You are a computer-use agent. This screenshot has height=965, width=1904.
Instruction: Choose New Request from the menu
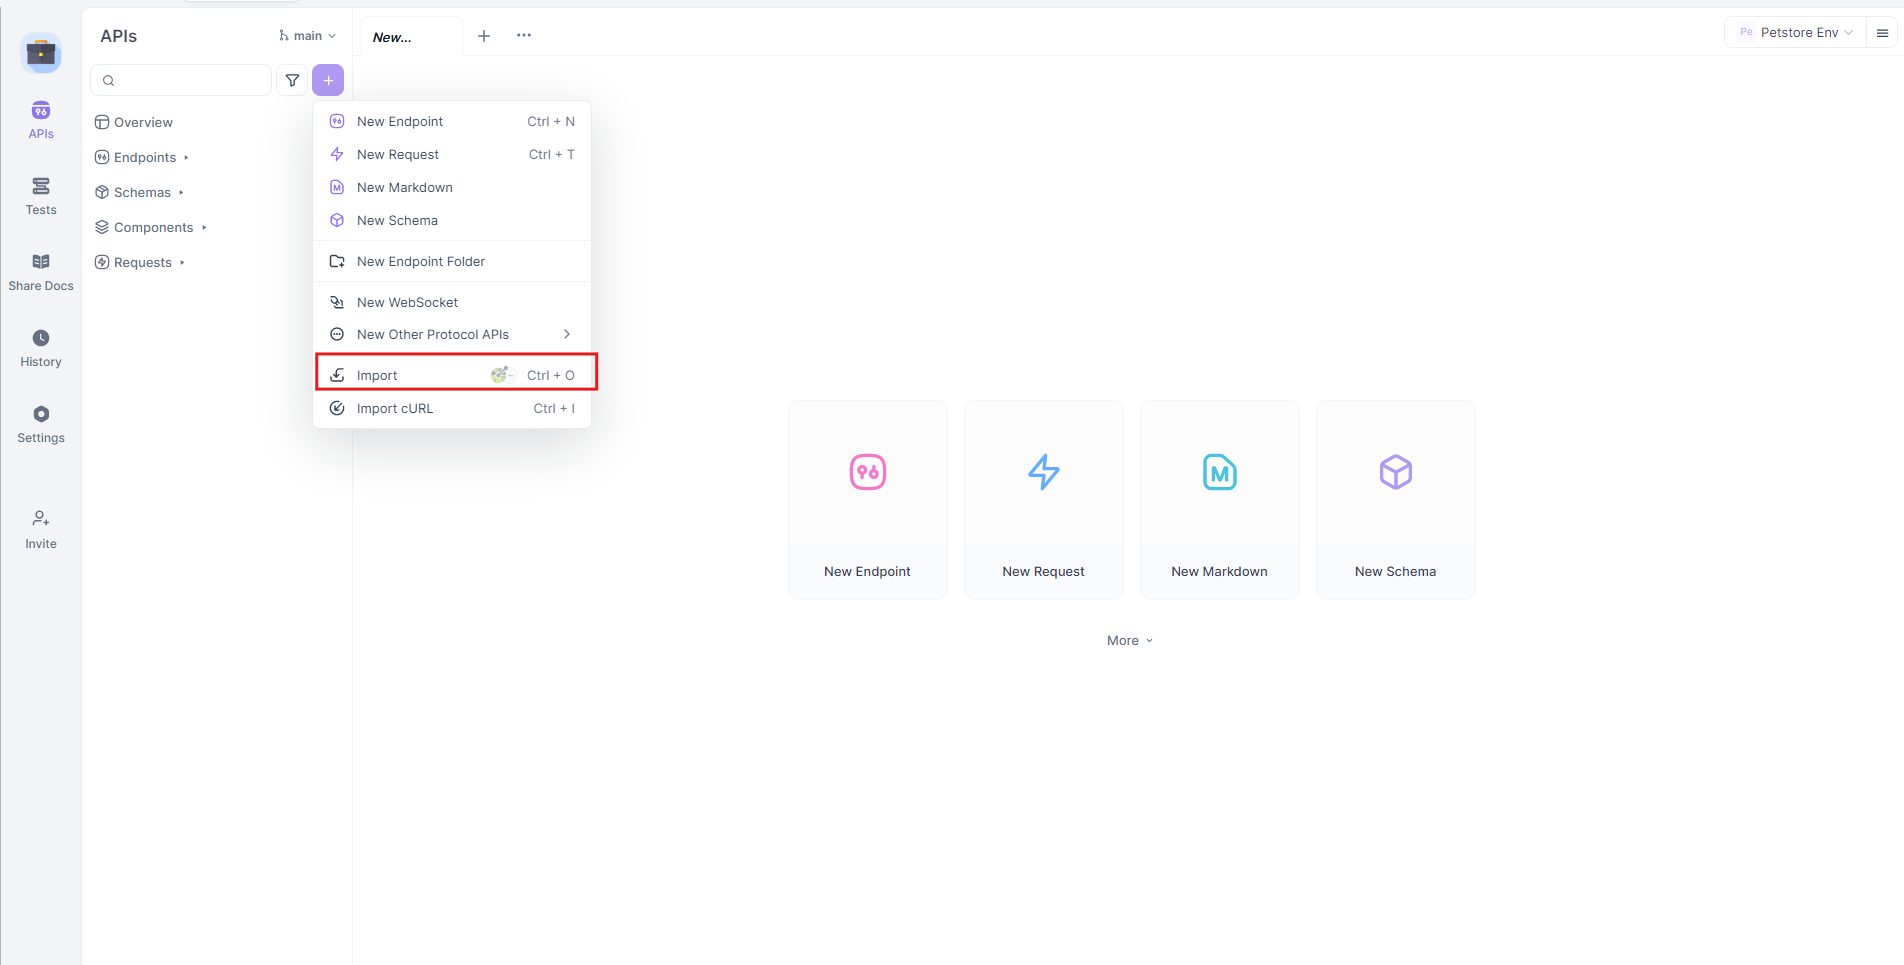pos(452,154)
